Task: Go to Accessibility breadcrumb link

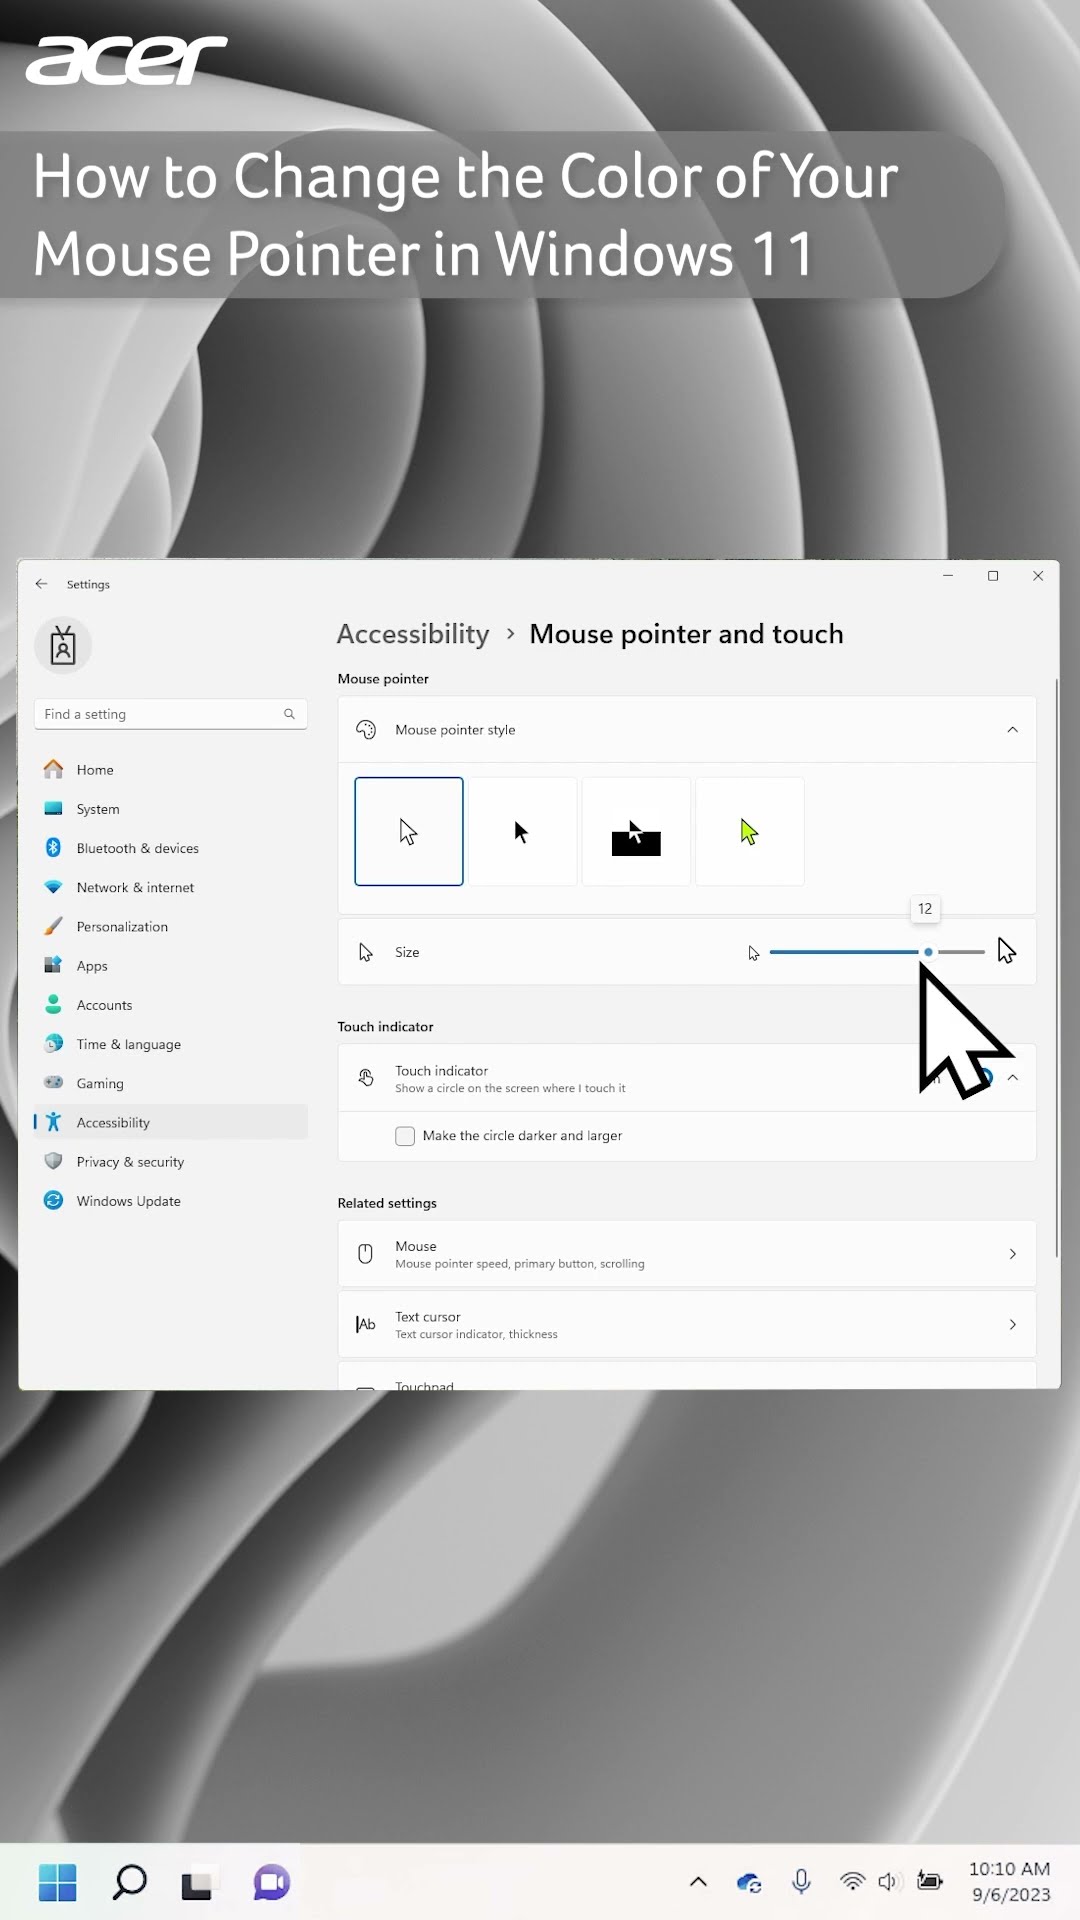Action: click(x=413, y=634)
